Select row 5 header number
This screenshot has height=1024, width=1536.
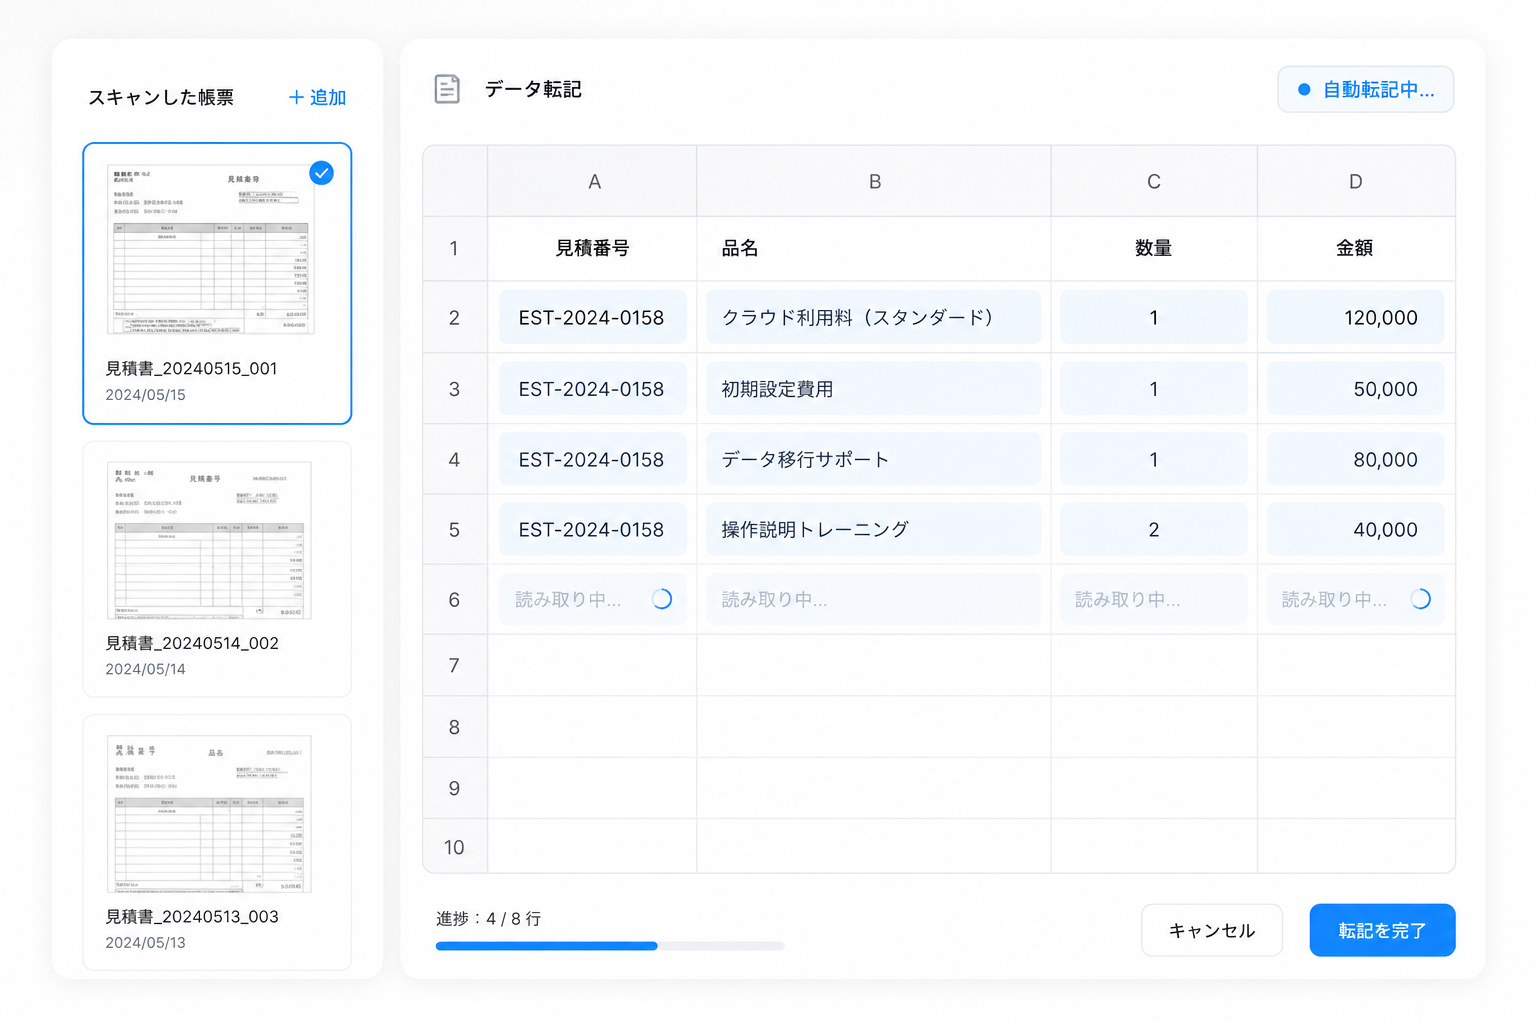tap(455, 530)
